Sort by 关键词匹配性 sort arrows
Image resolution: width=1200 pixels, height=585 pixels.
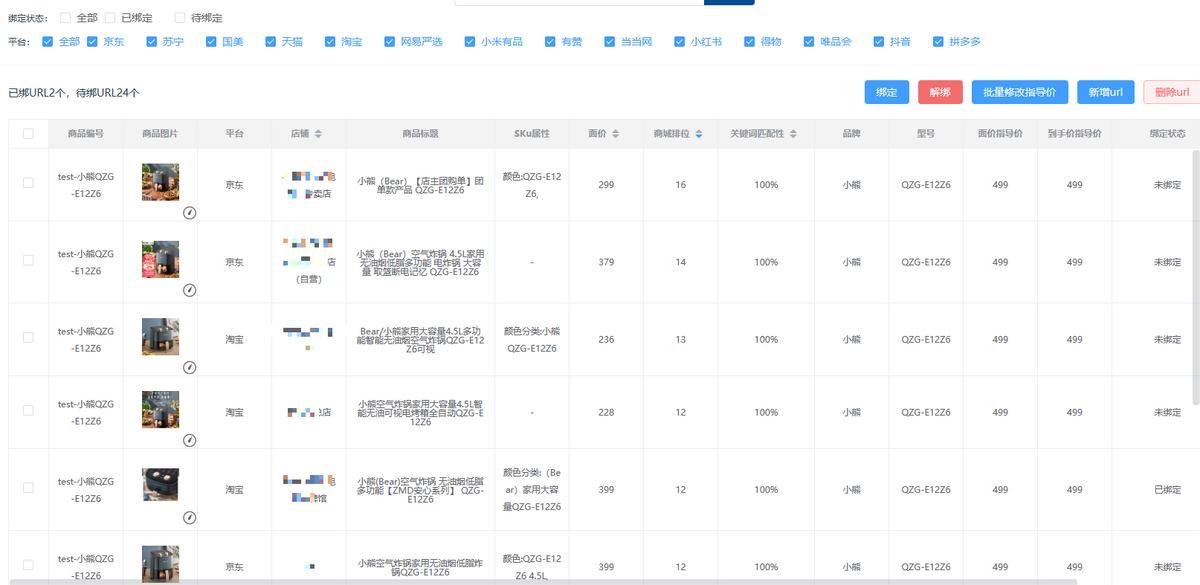pos(794,134)
